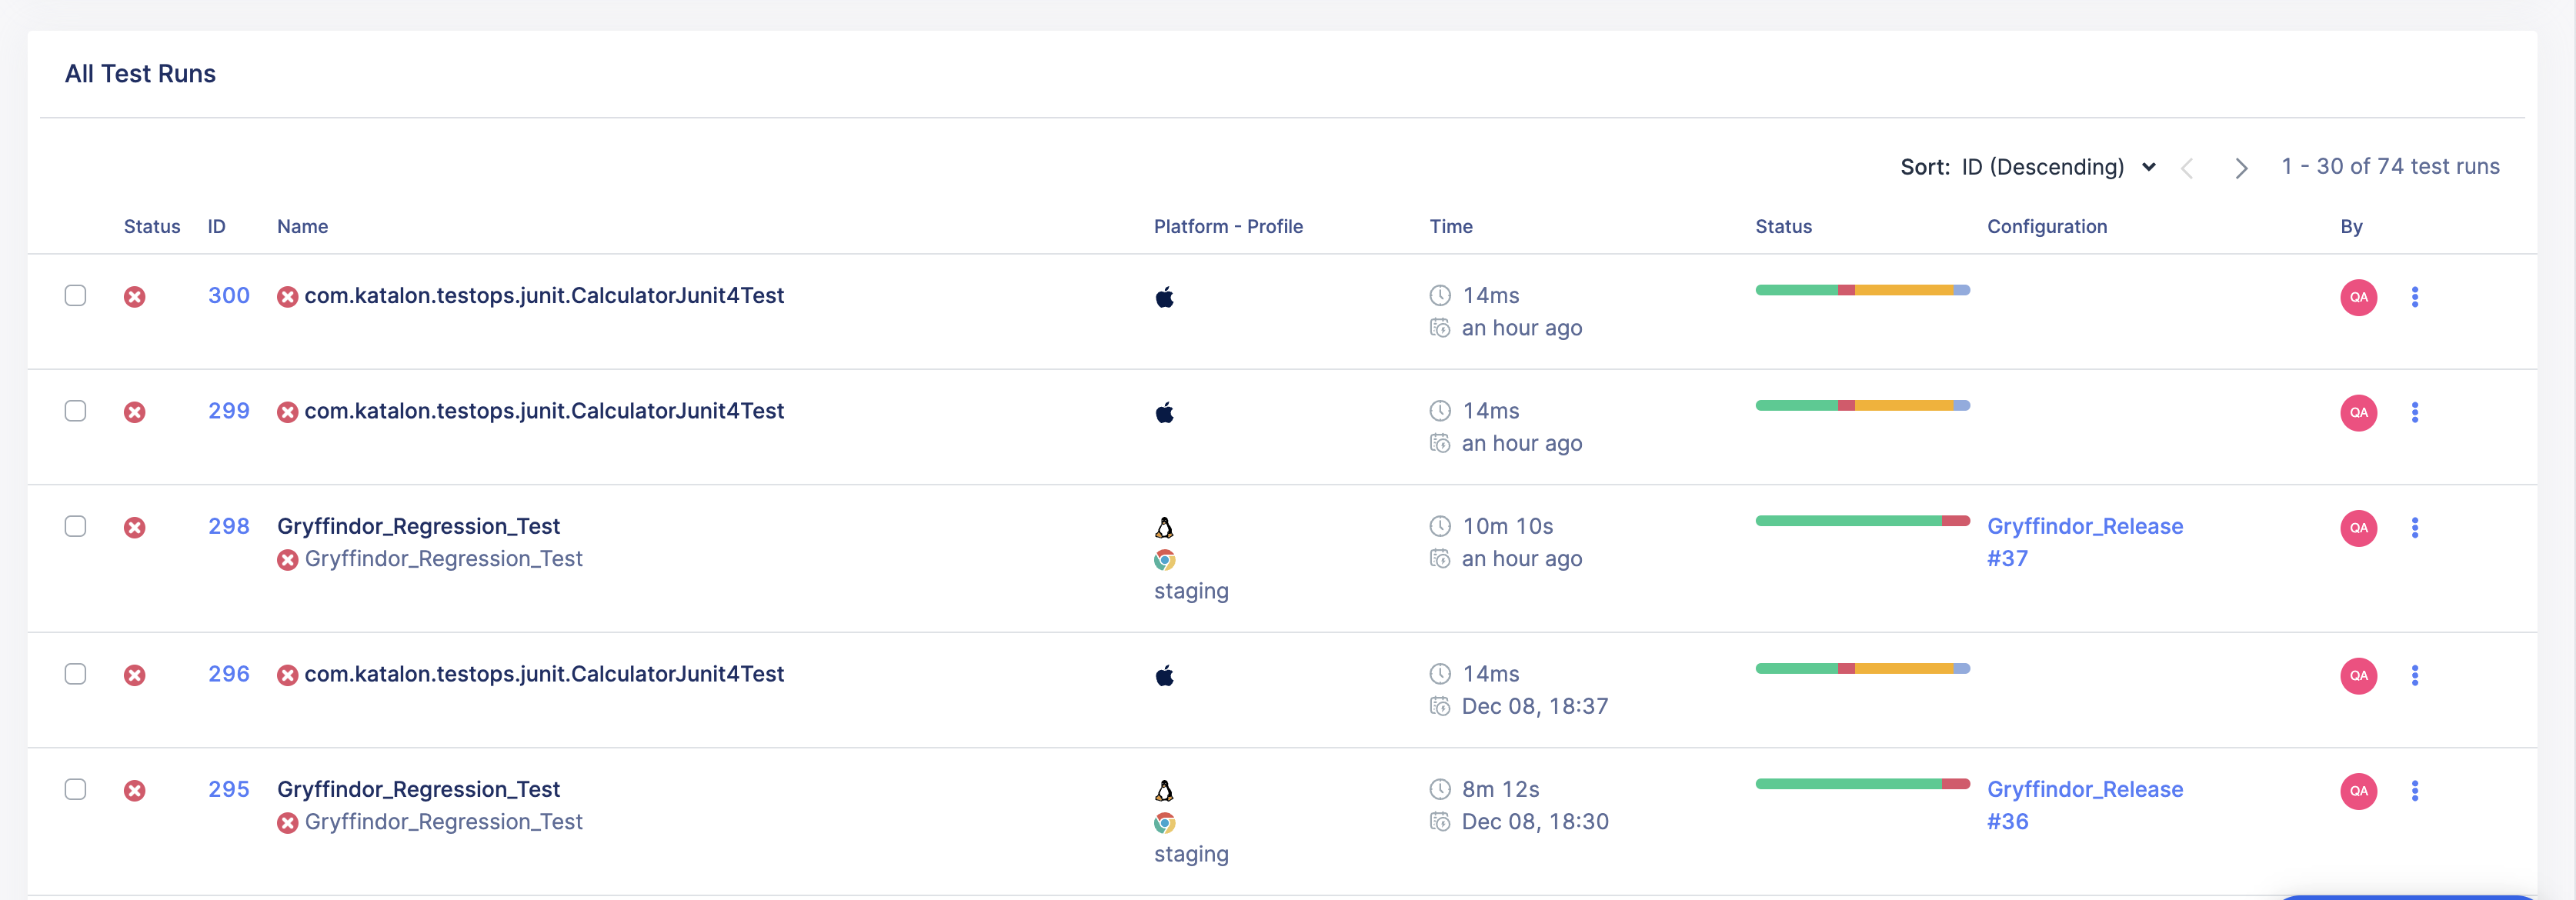The image size is (2576, 900).
Task: Open kebab menu for test run 300
Action: coord(2414,297)
